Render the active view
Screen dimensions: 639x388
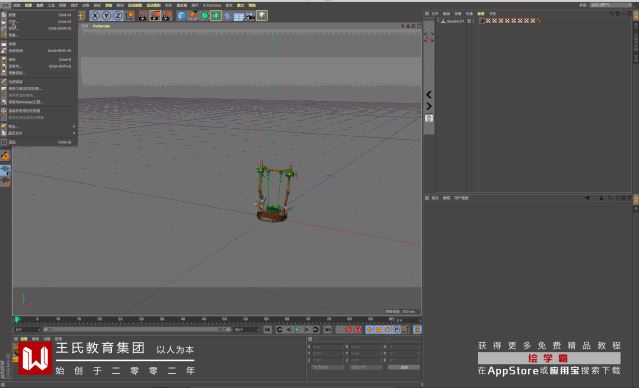(143, 16)
